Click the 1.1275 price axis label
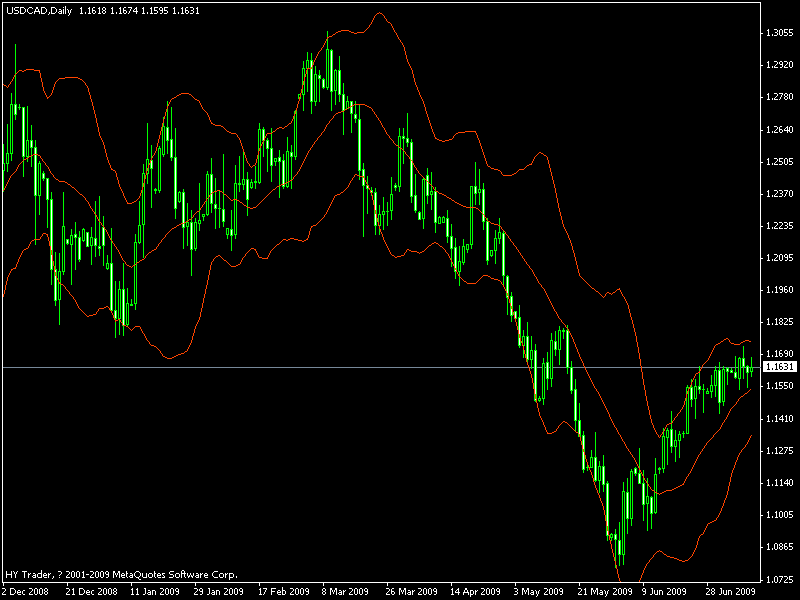Viewport: 800px width, 600px height. (x=780, y=451)
